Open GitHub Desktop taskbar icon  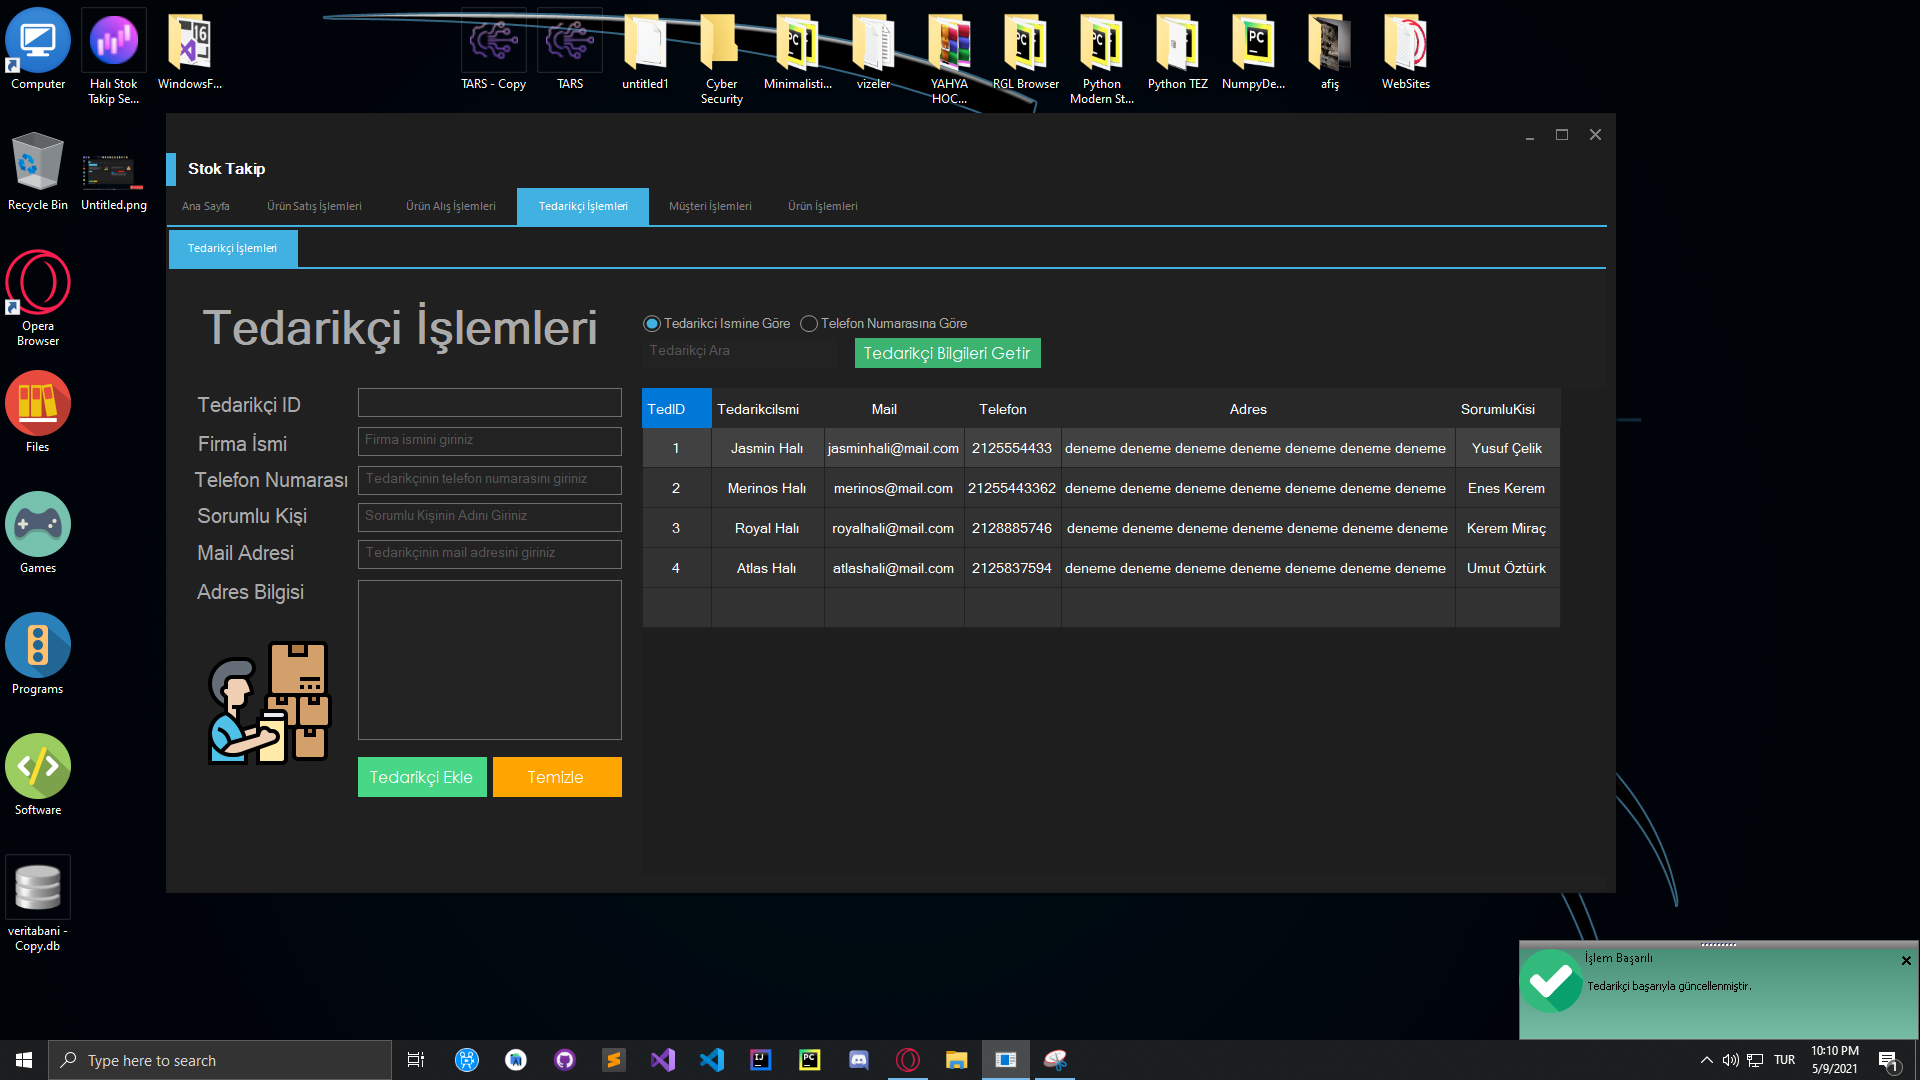click(x=564, y=1060)
